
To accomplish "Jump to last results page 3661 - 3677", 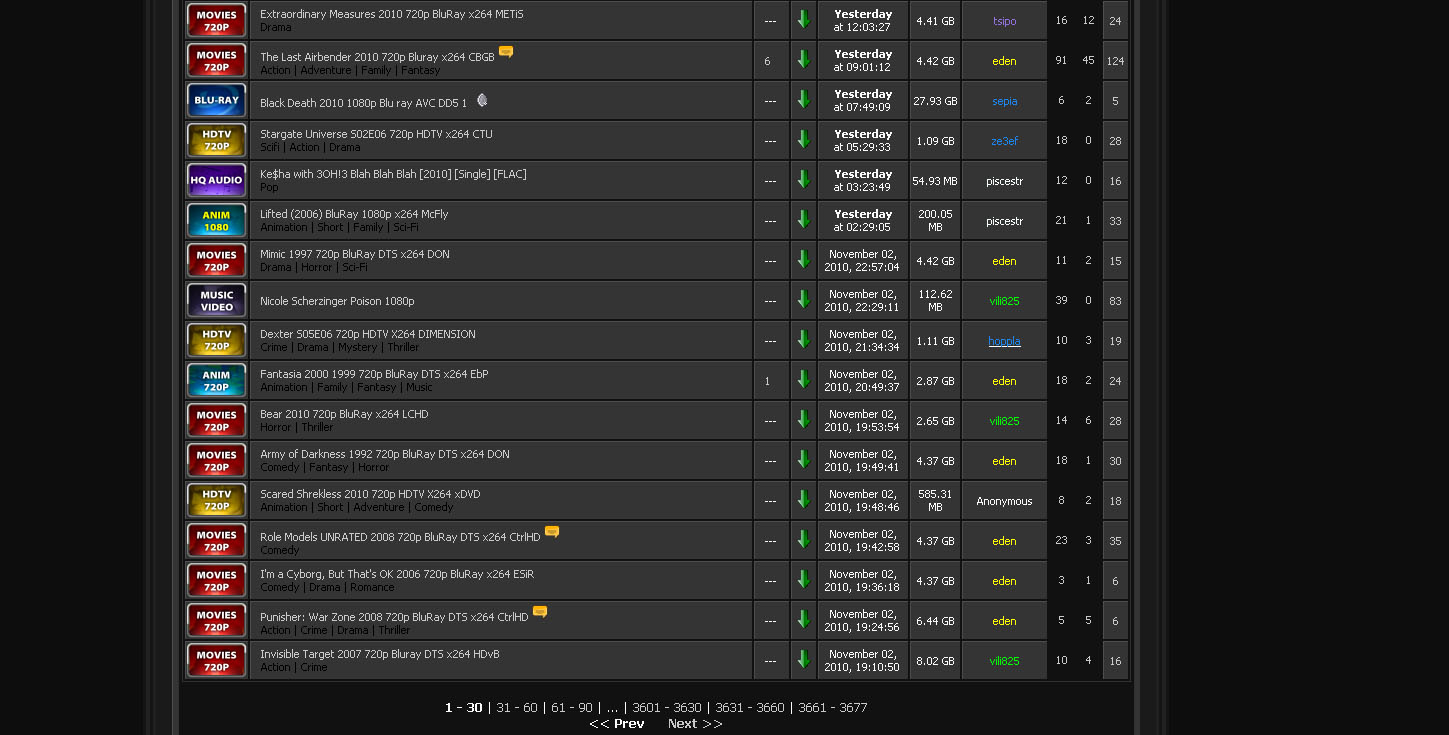I will pos(832,708).
